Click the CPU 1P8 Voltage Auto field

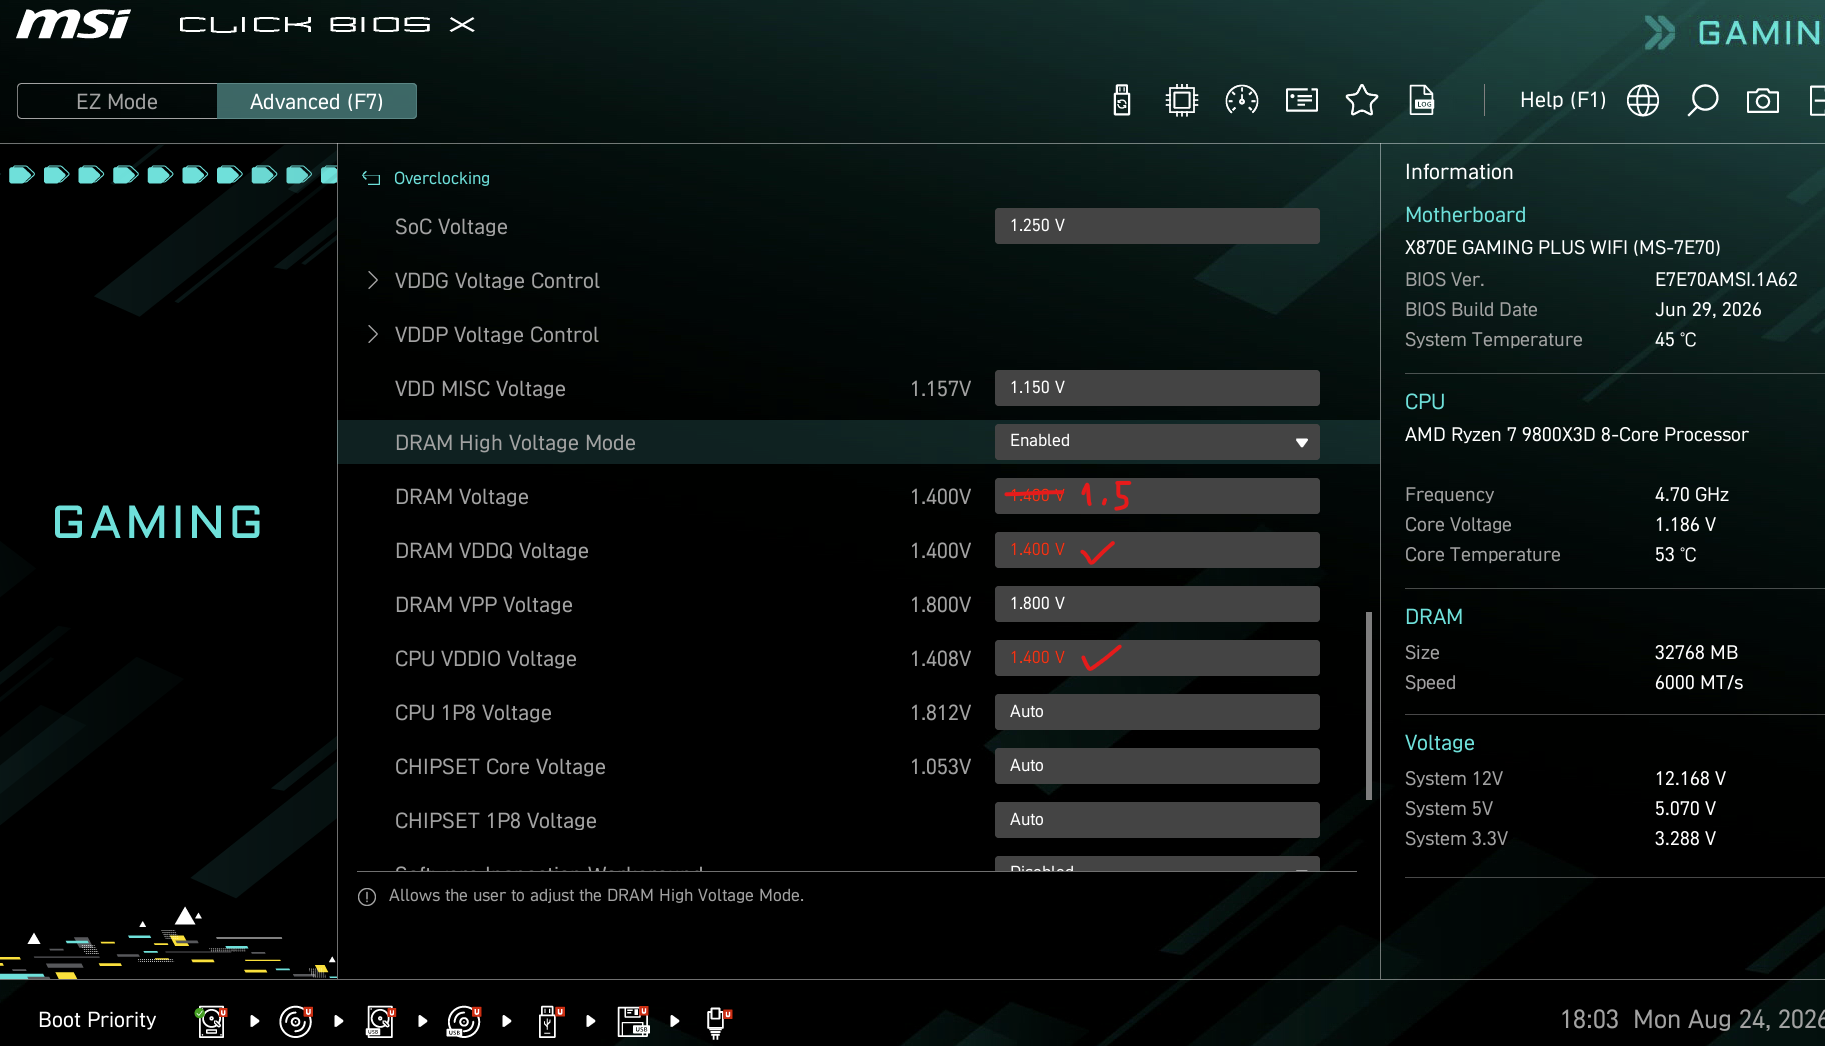(1157, 712)
